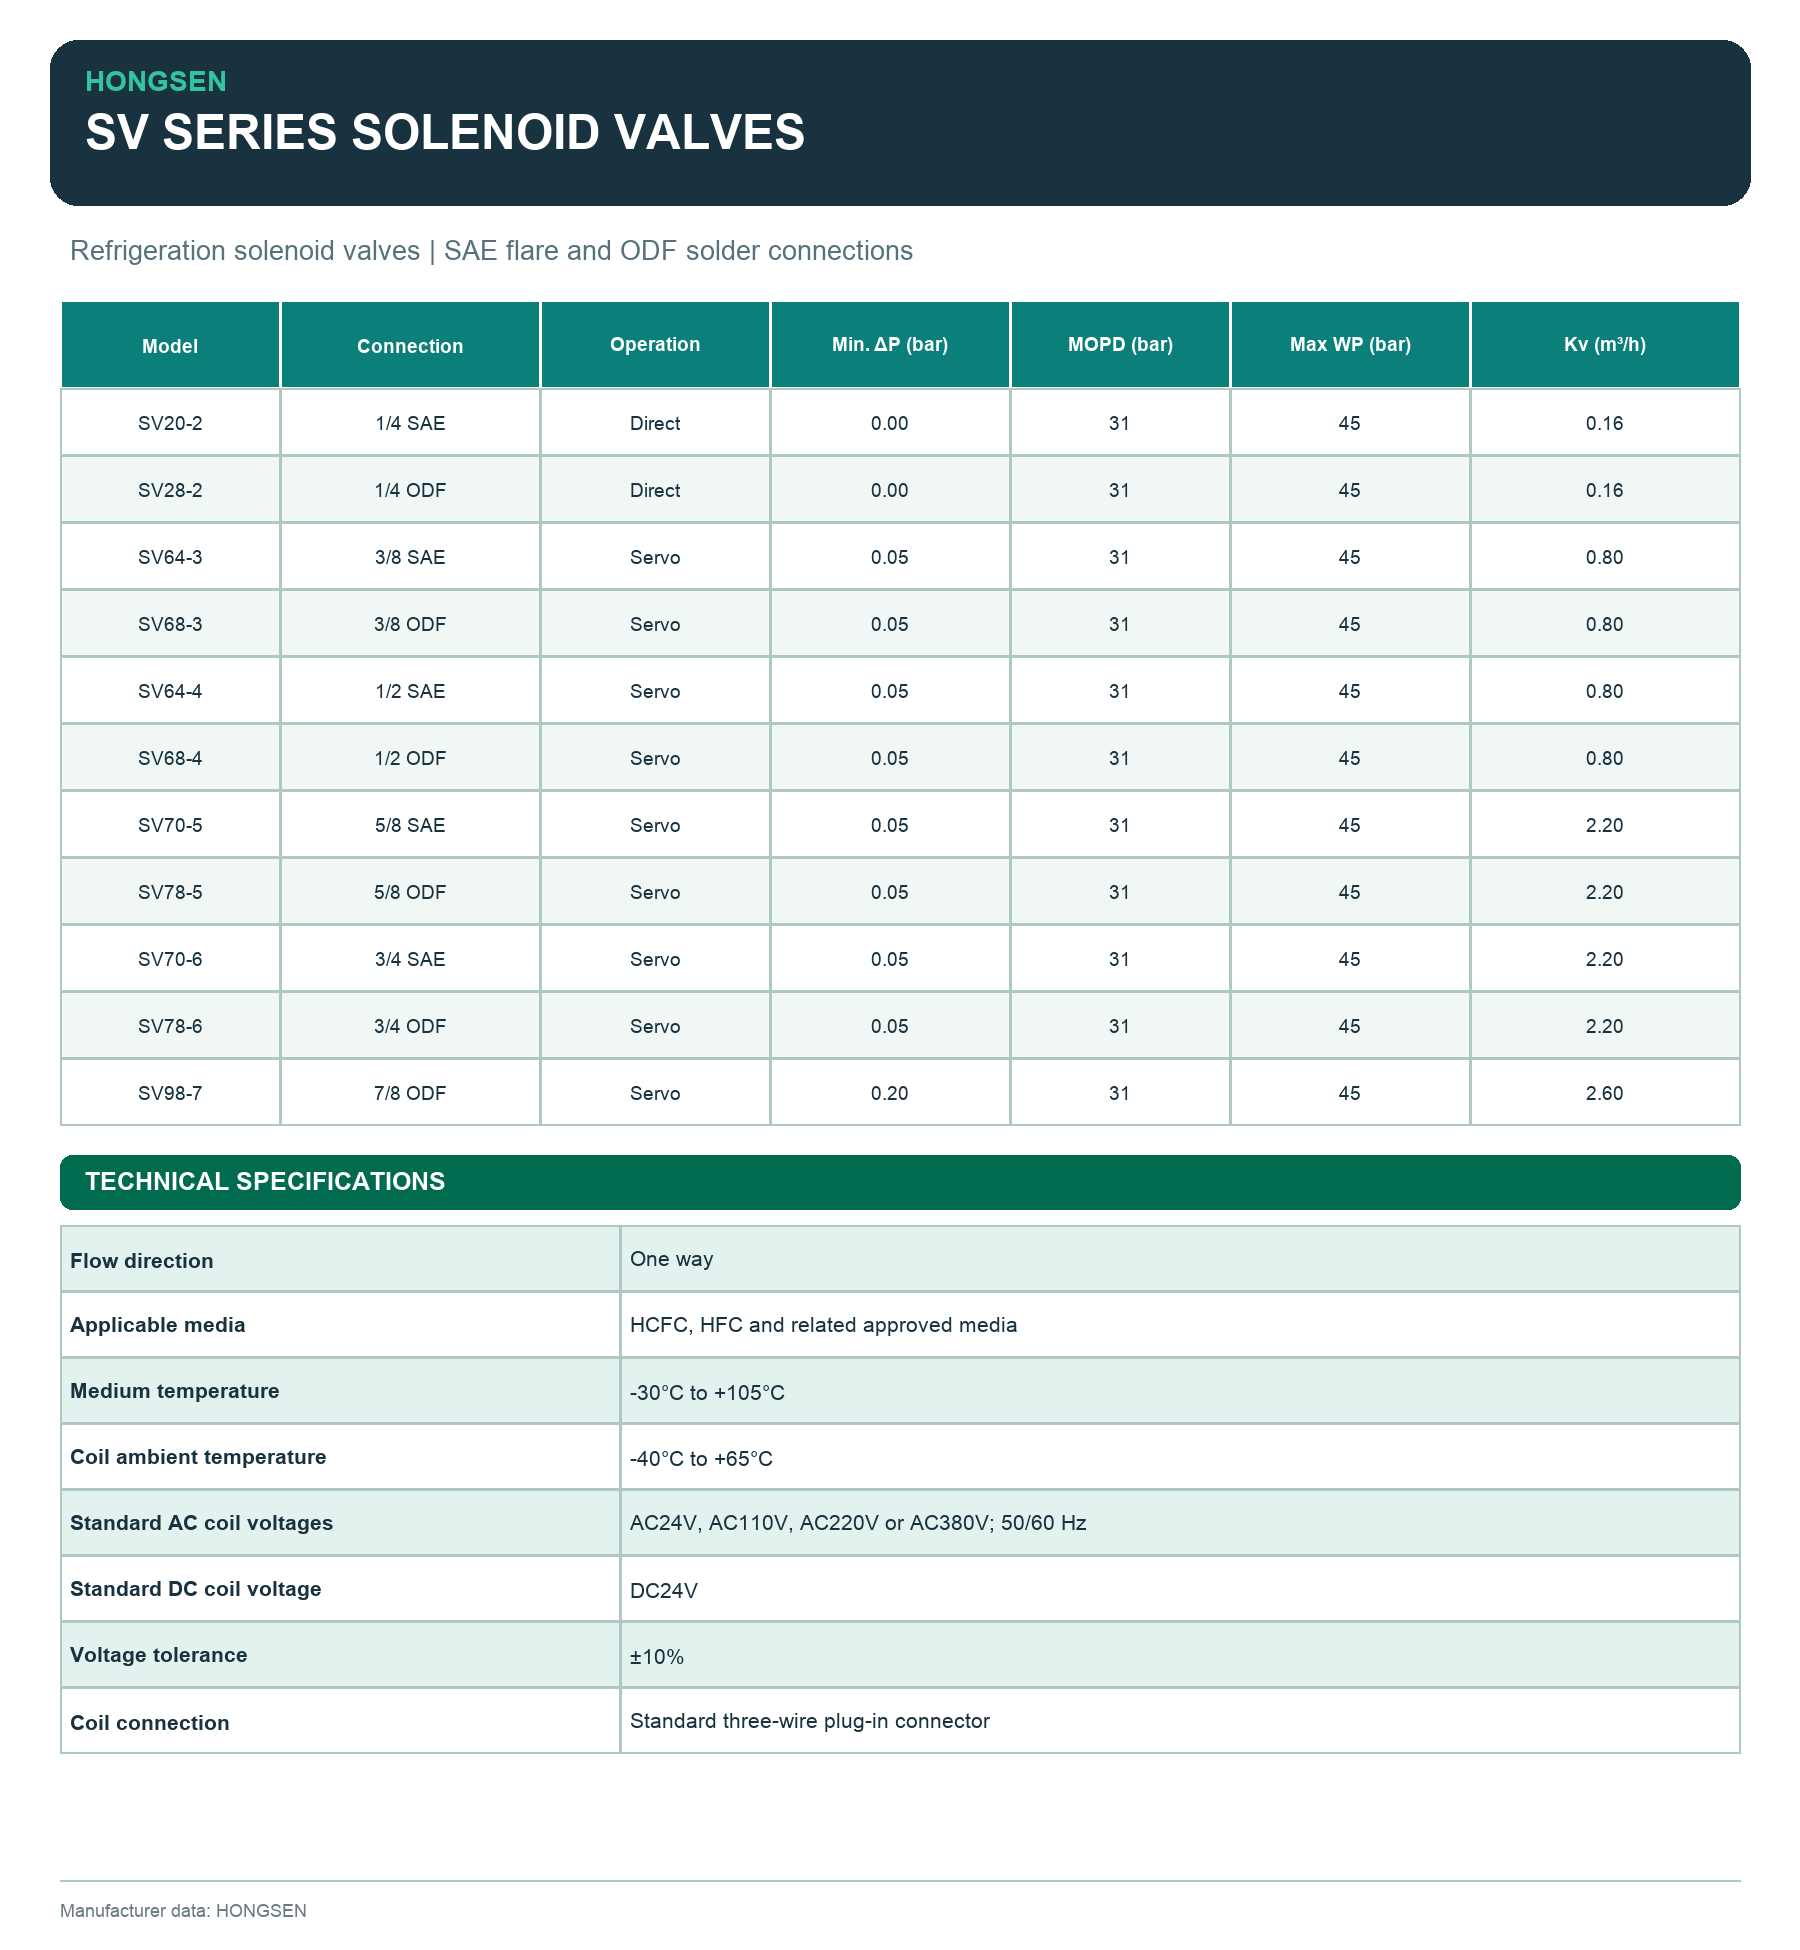This screenshot has height=1950, width=1800.
Task: Click the Technical Specifications section banner
Action: 900,1182
